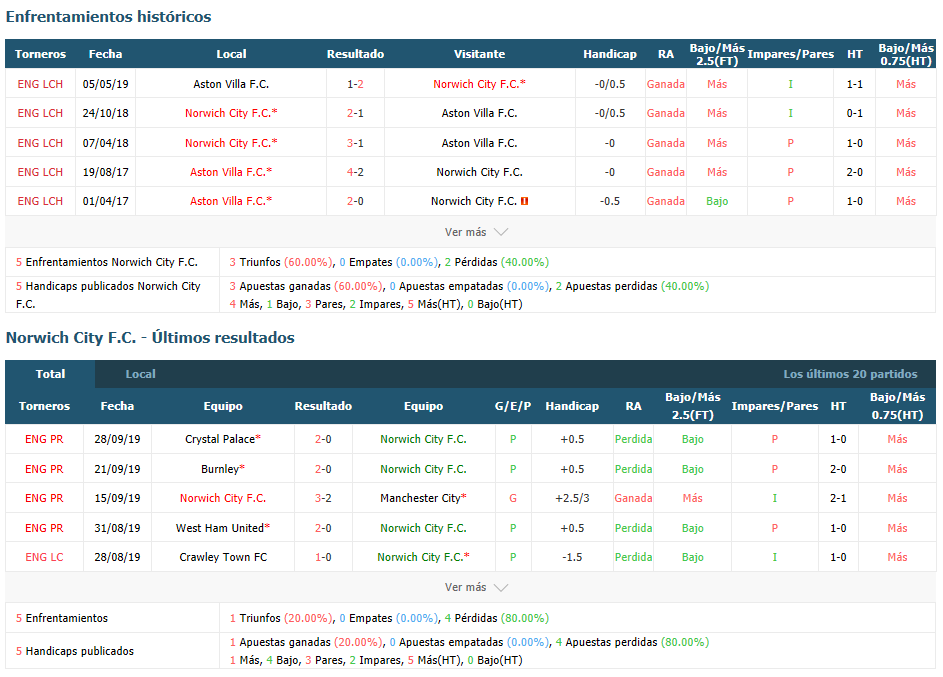Click the date 31/08/19 cell
Viewport: 943px width, 677px height.
click(117, 528)
